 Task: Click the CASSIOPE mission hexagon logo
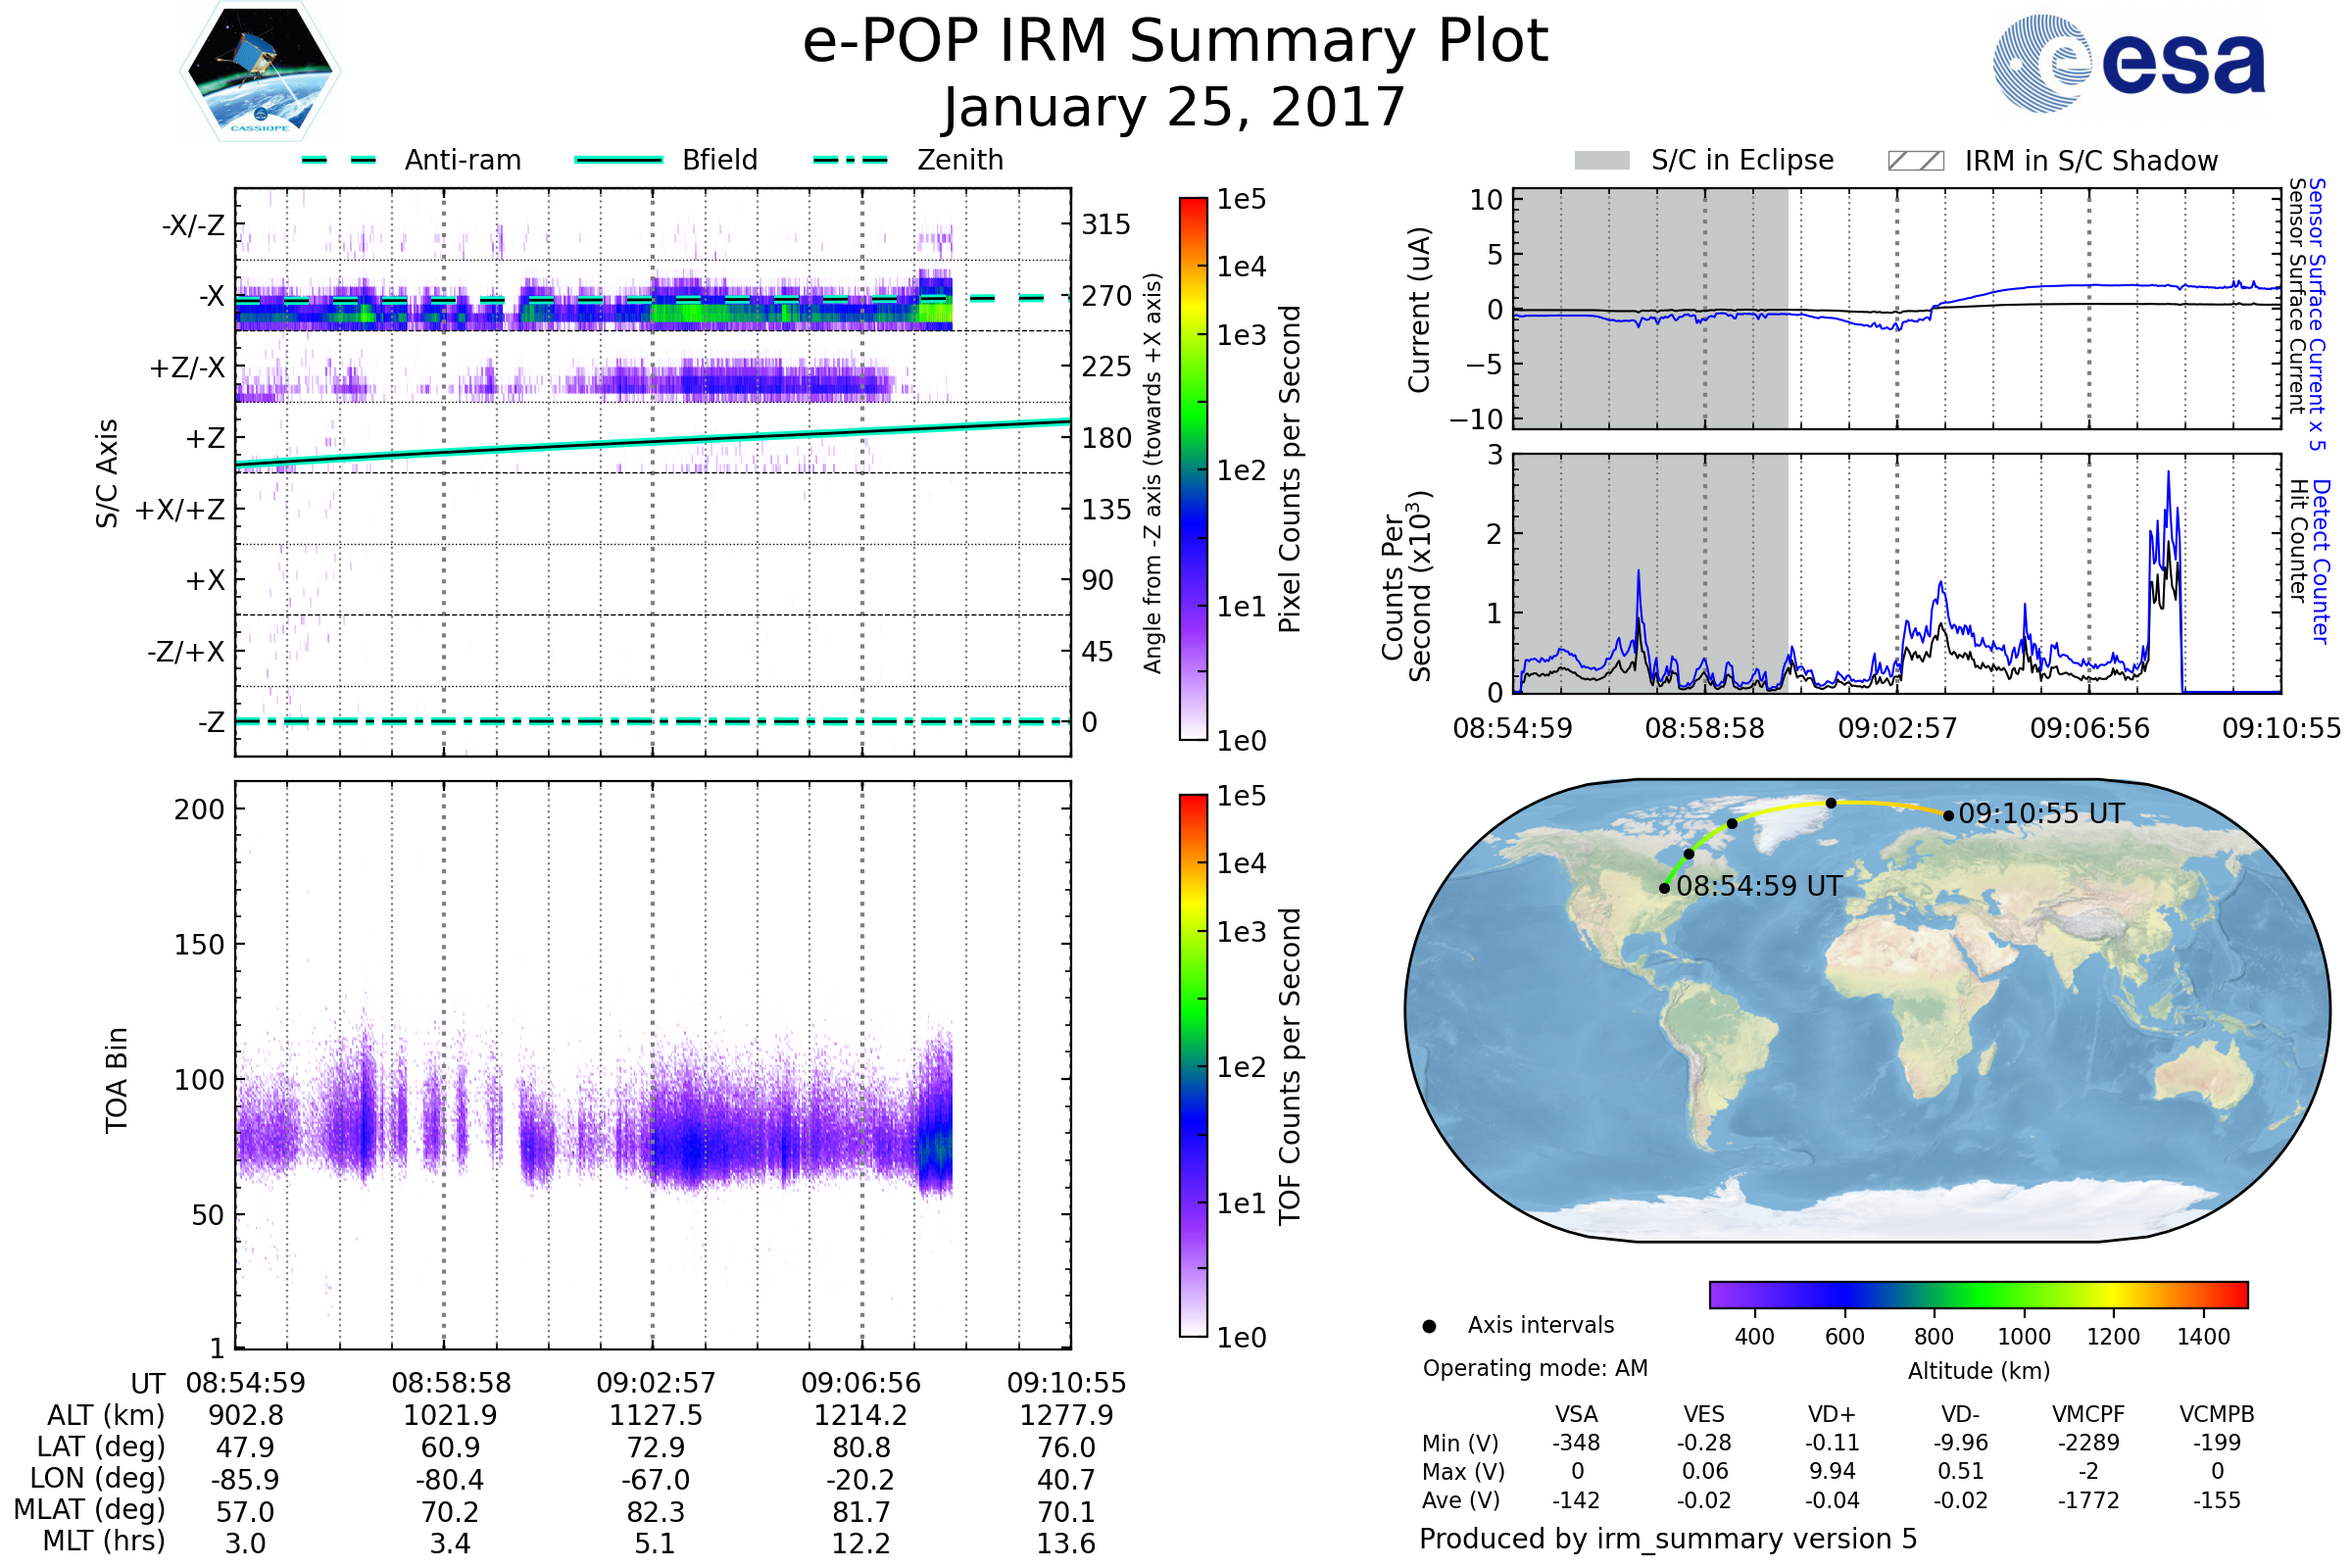click(x=260, y=72)
